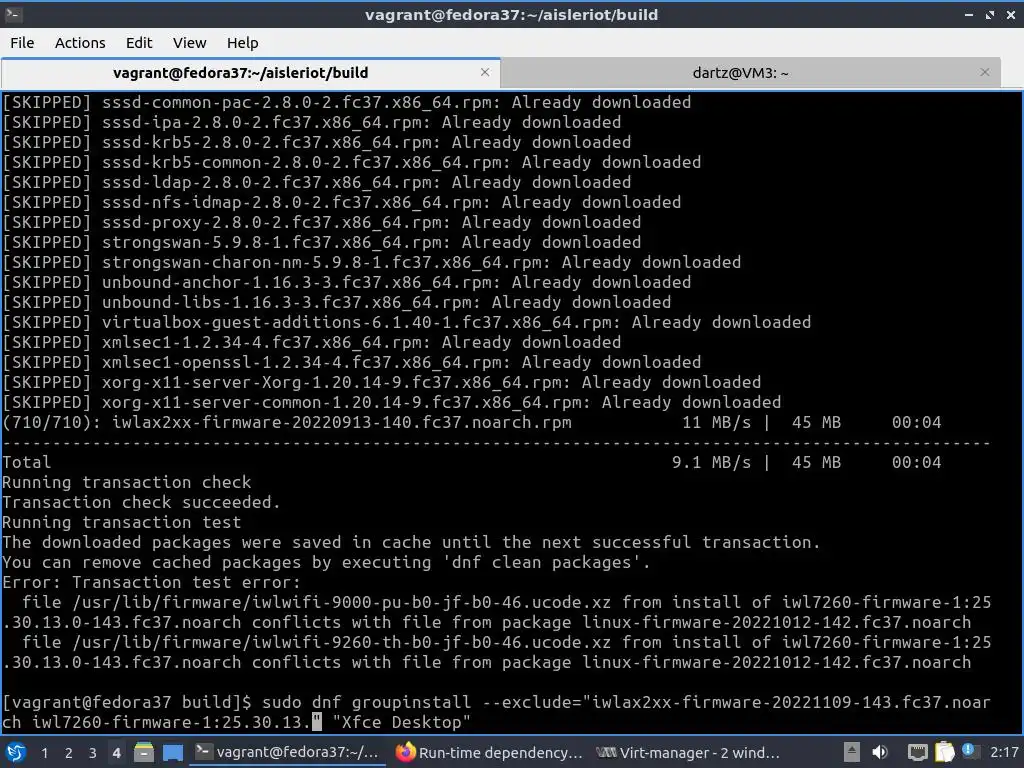The image size is (1024, 768).
Task: Switch to workspace 2 in the pager
Action: click(68, 753)
